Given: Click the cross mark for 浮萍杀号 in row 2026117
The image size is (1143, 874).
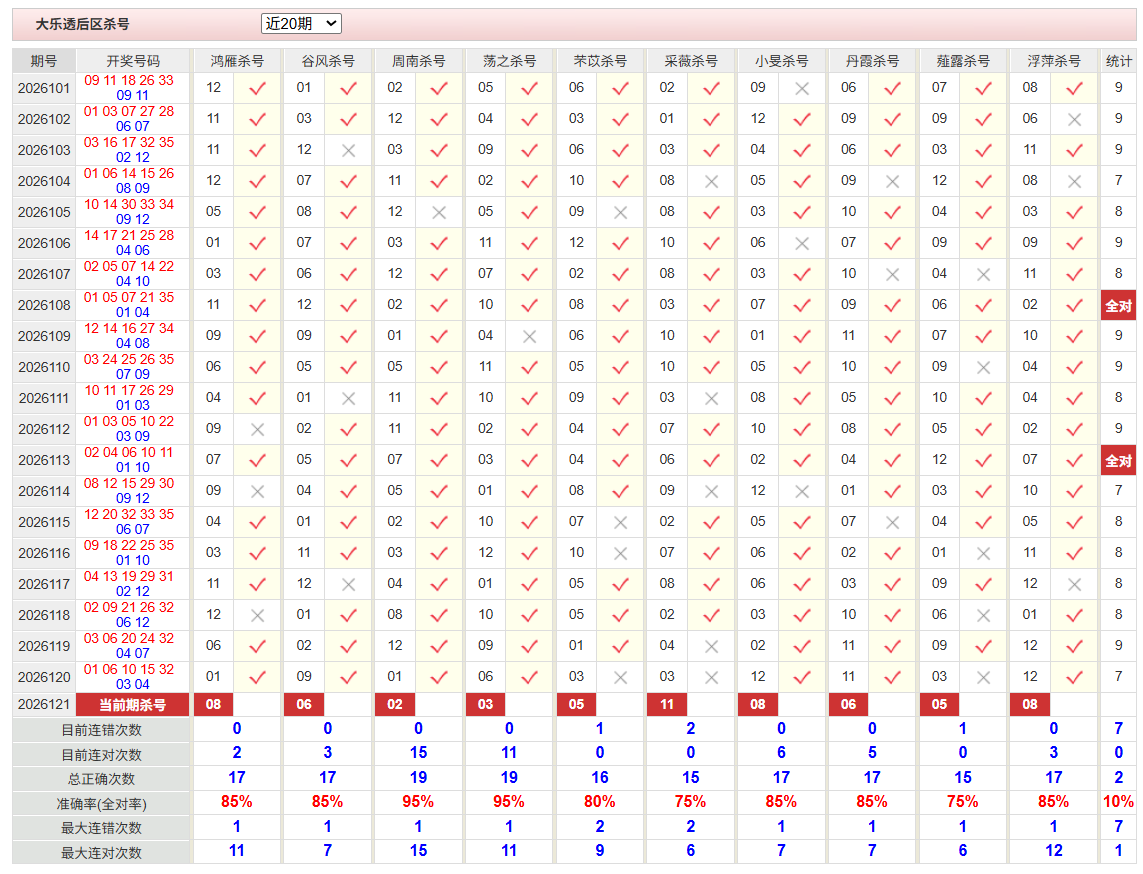Looking at the screenshot, I should click(x=1074, y=585).
